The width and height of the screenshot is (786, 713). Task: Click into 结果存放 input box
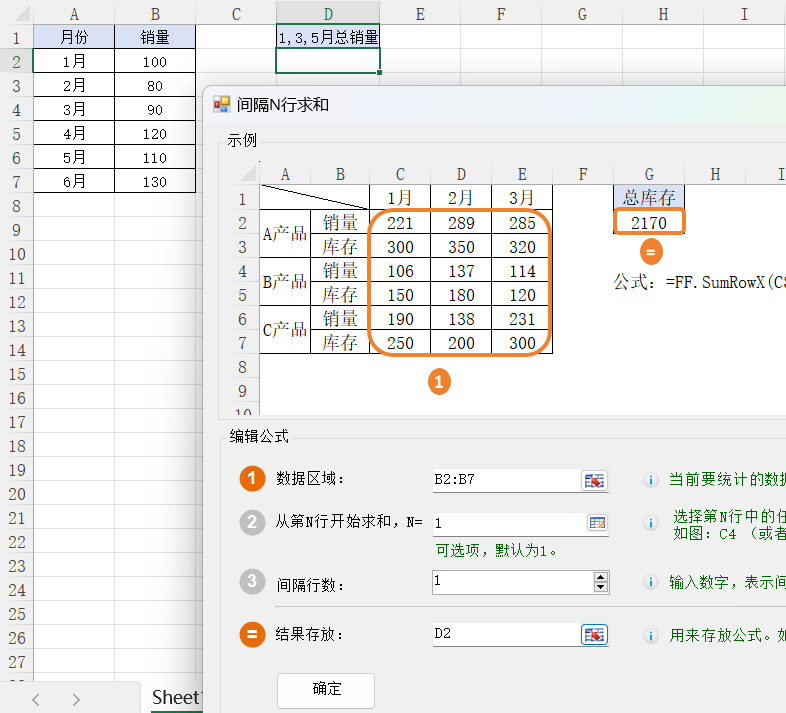coord(505,635)
